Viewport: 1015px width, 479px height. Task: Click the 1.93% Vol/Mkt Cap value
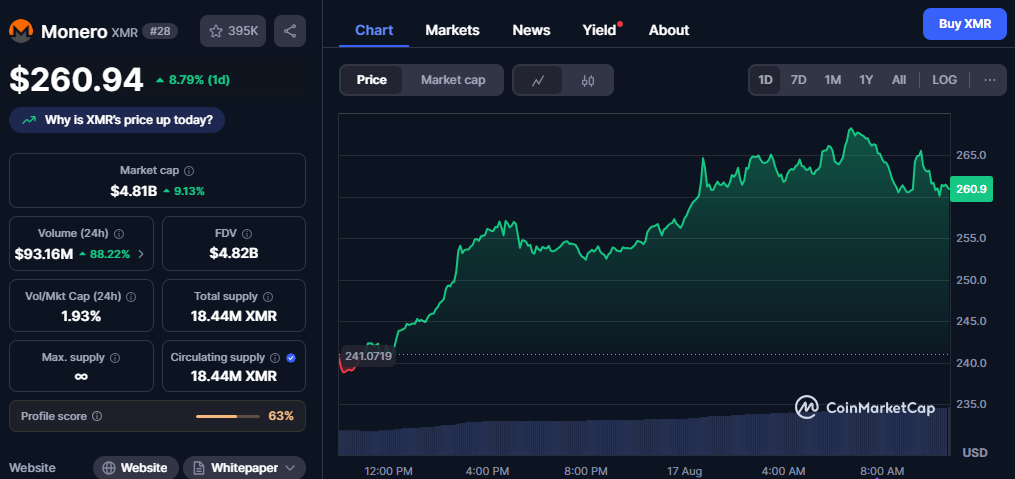click(81, 317)
